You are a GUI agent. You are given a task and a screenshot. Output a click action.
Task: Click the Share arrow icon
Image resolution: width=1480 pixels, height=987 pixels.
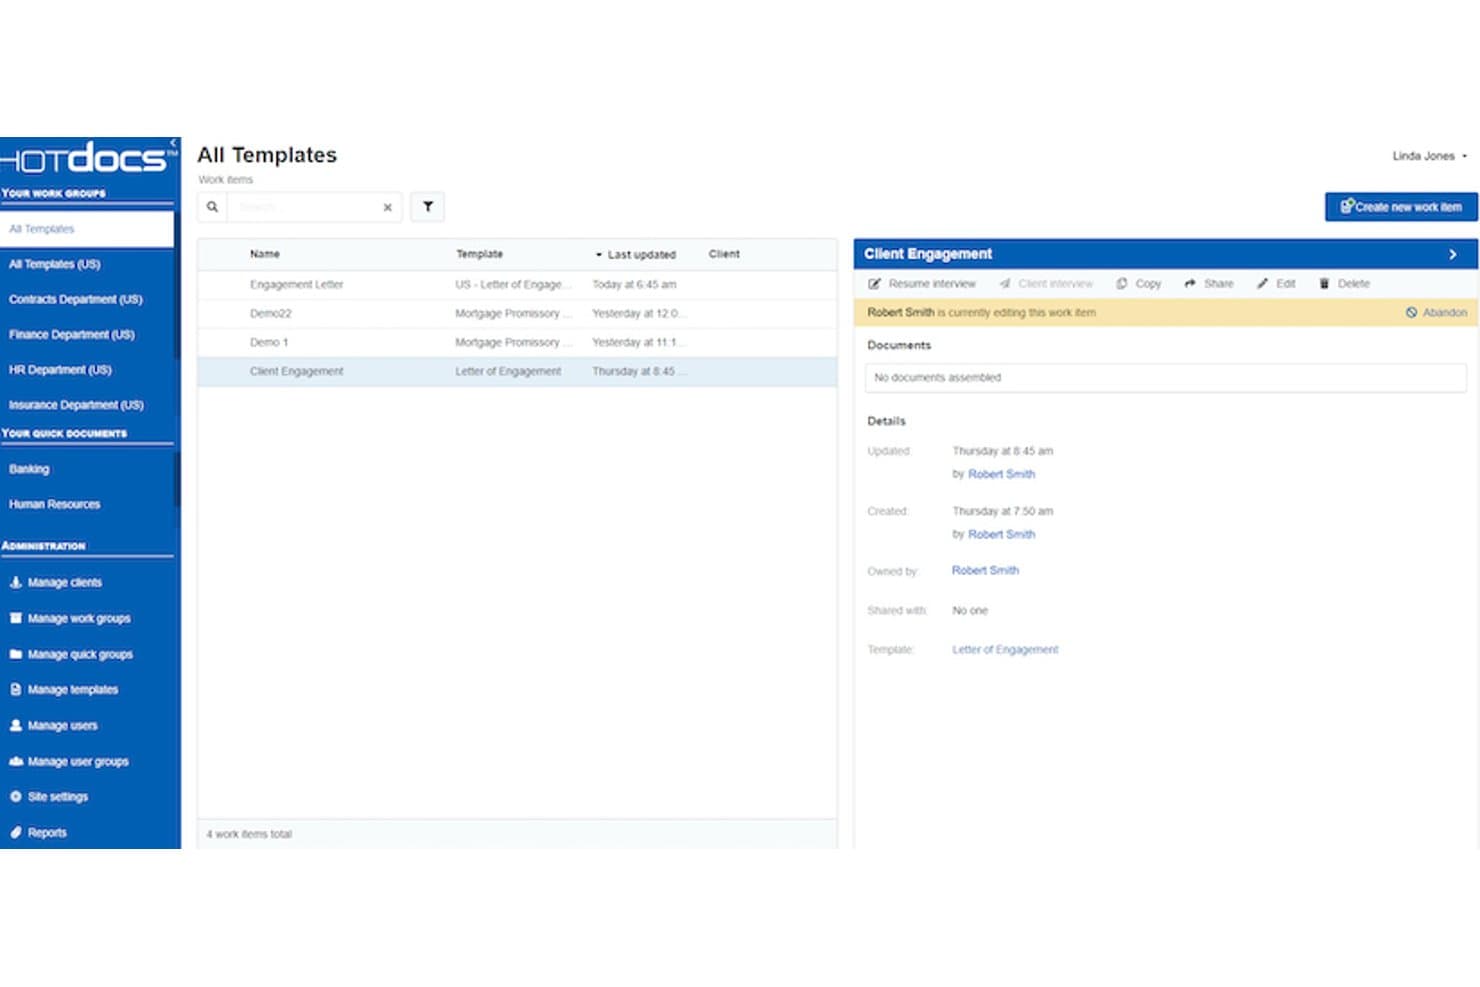click(1190, 284)
